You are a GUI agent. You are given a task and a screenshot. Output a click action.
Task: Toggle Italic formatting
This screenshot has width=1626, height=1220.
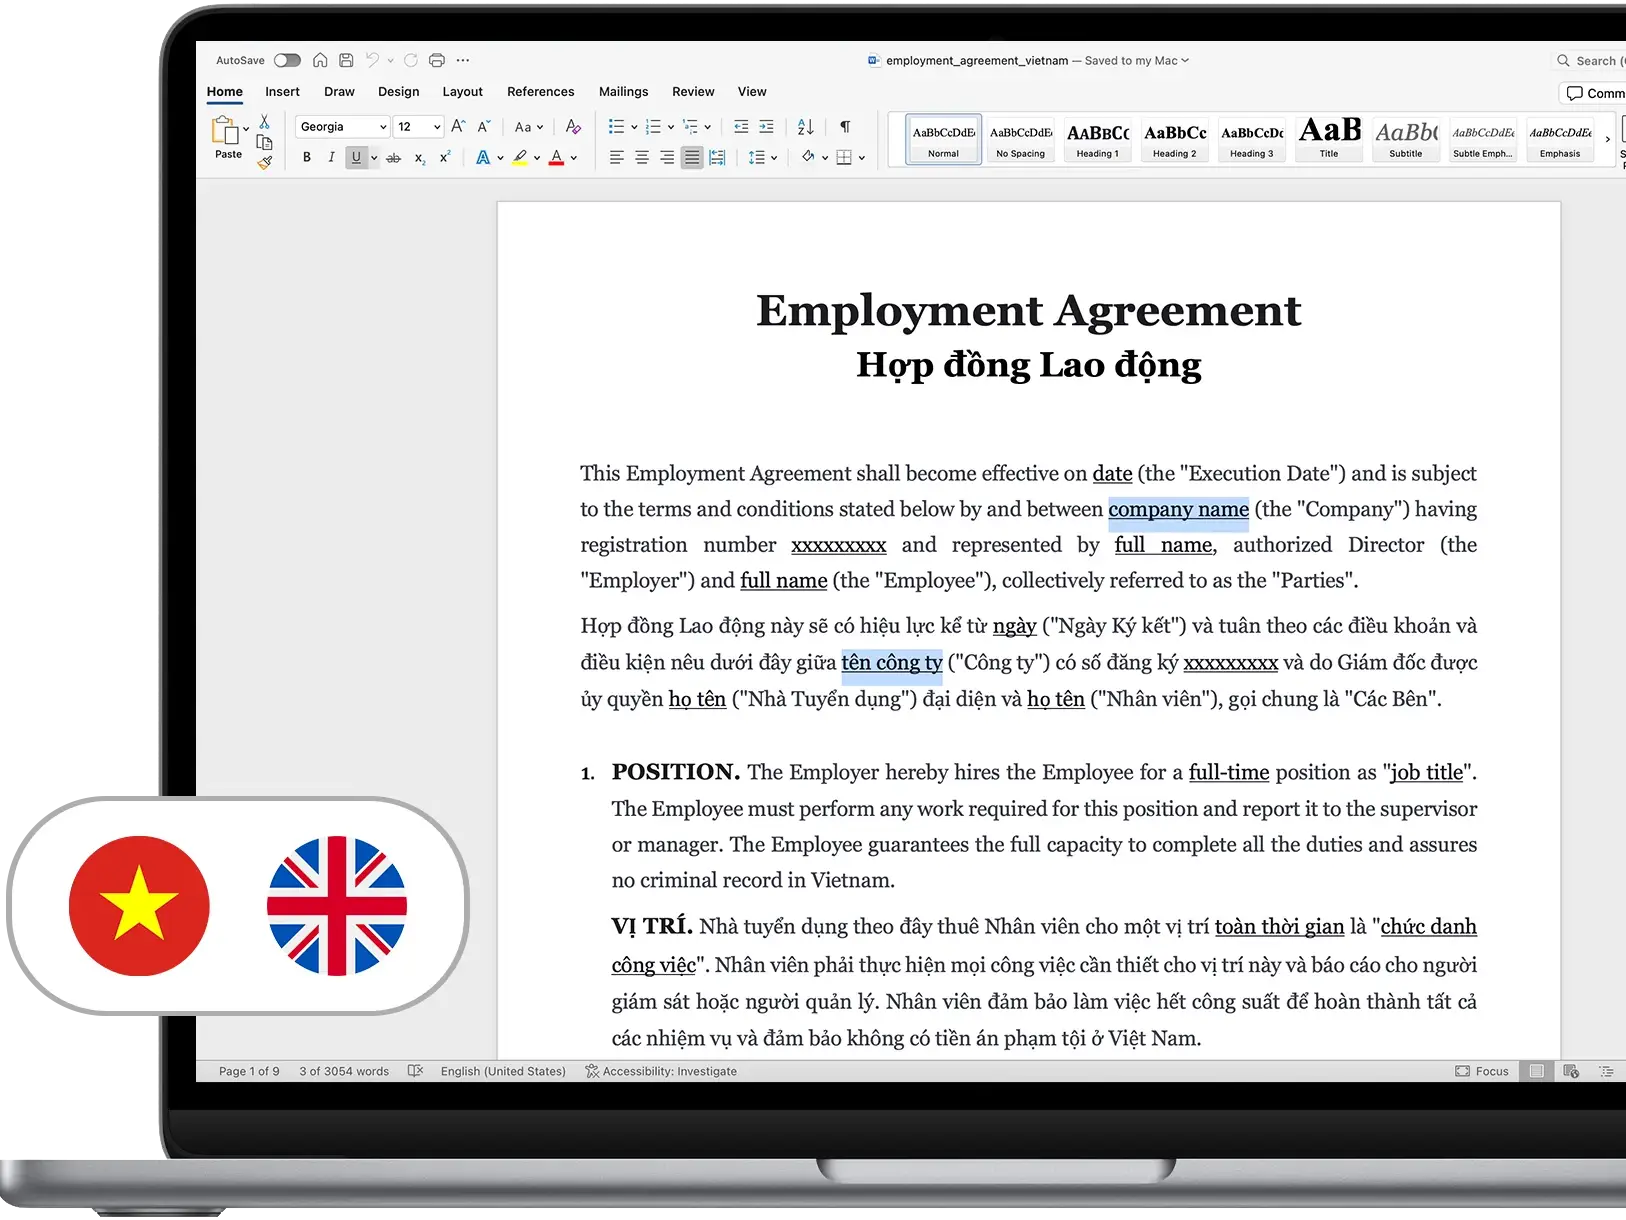click(x=331, y=157)
